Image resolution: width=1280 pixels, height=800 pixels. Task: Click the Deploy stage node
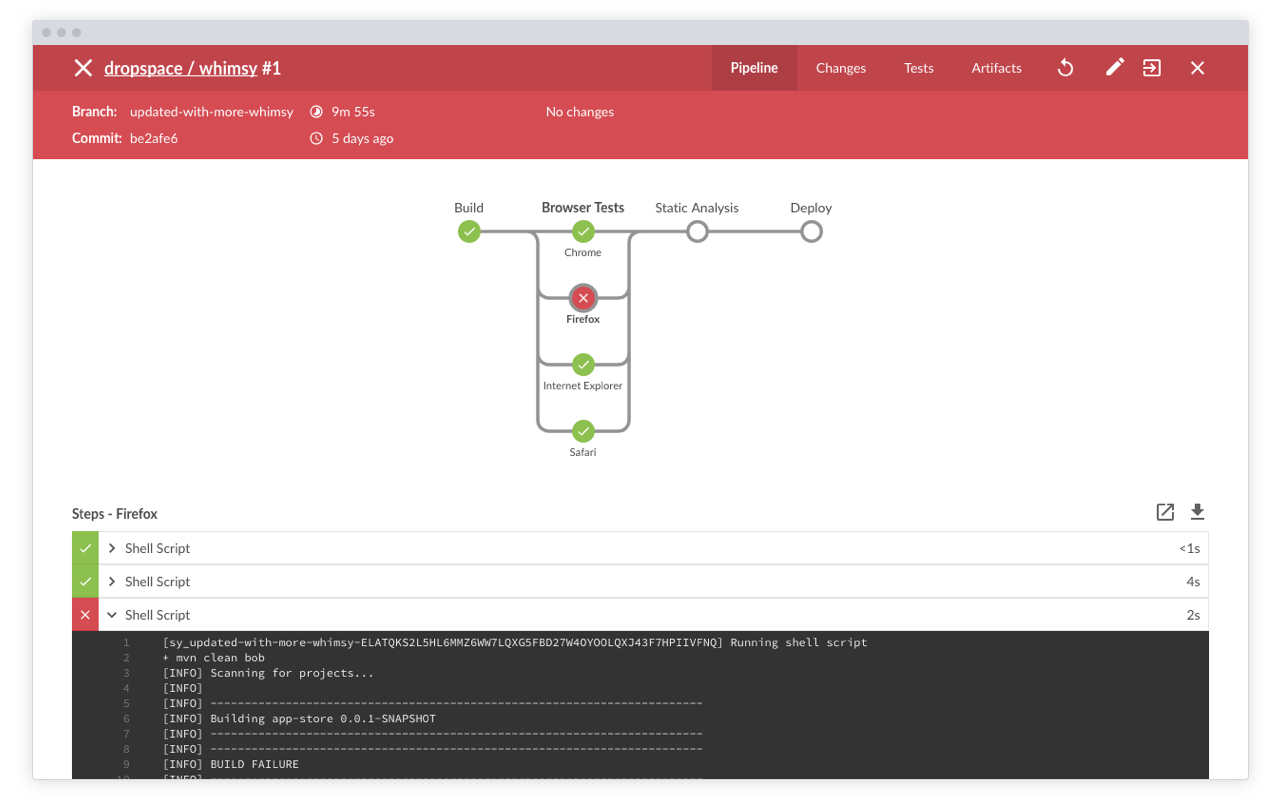tap(810, 231)
